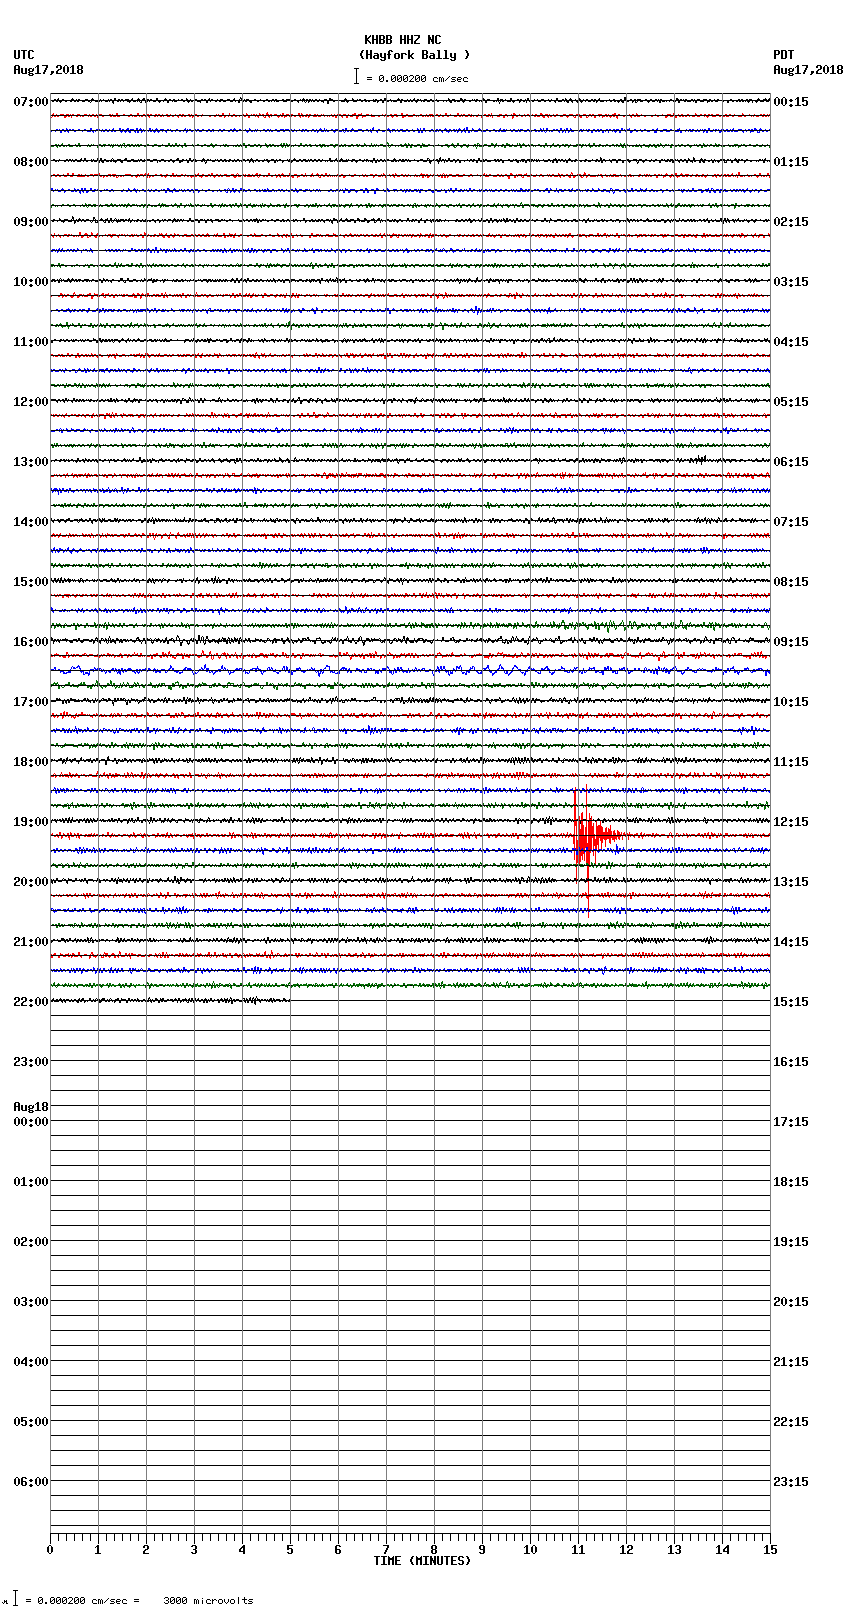Viewport: 850px width, 1613px height.
Task: Click the TIME (MINUTES) axis title
Action: tap(422, 1561)
